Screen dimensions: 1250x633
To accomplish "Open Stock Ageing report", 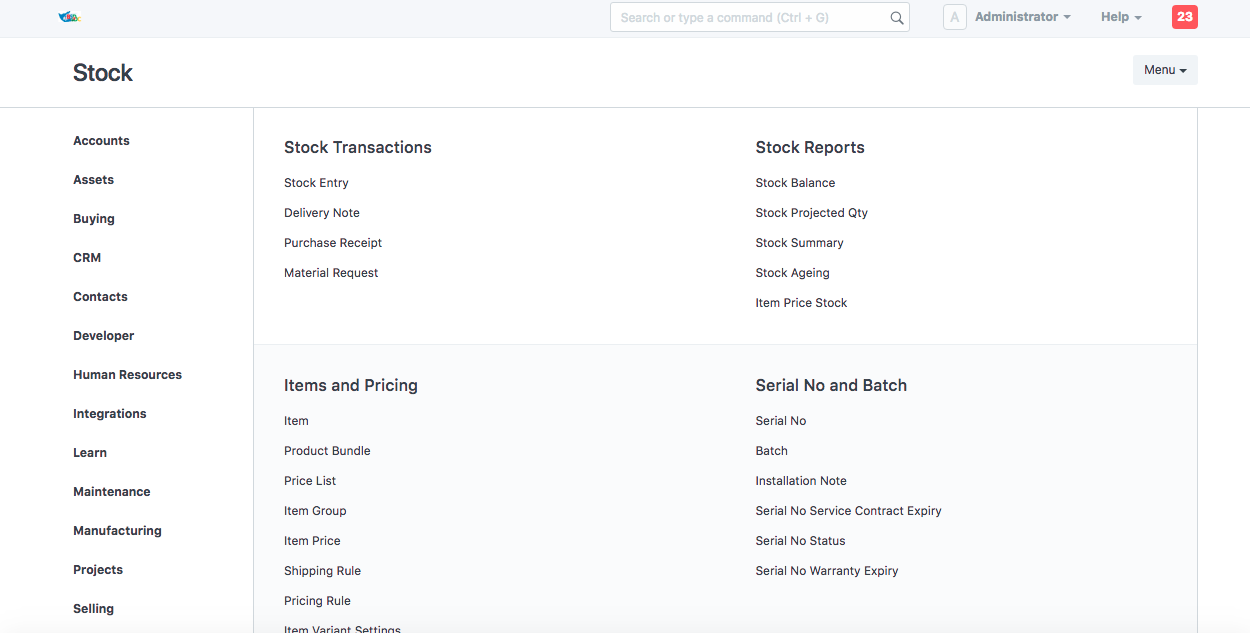I will pos(793,273).
